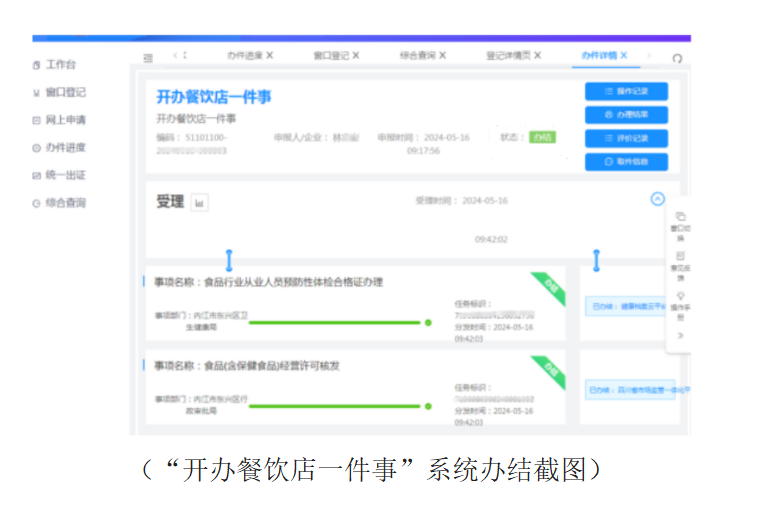The height and width of the screenshot is (509, 769).
Task: Switch to the 综合查询 tab
Action: point(417,55)
